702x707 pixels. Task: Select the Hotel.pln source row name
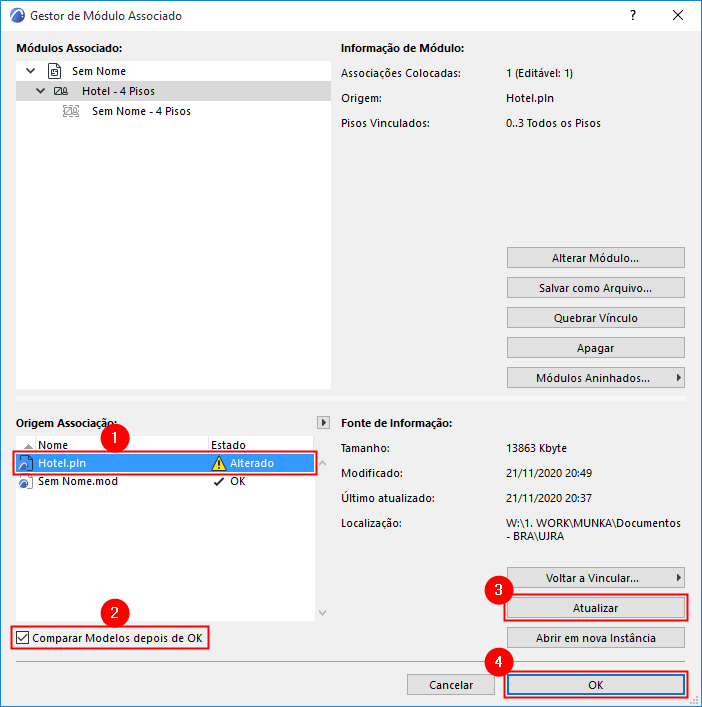(62, 463)
